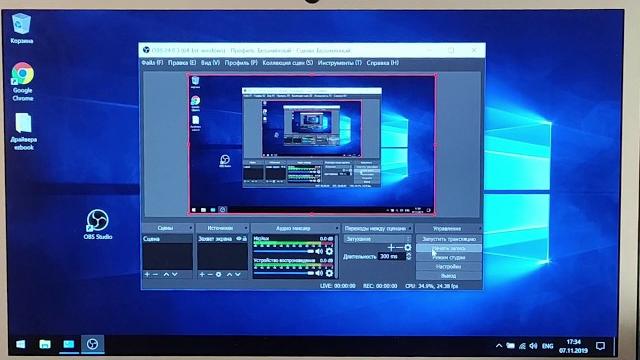The width and height of the screenshot is (640, 360).
Task: Add a transition with the plus icon
Action: [x=391, y=247]
